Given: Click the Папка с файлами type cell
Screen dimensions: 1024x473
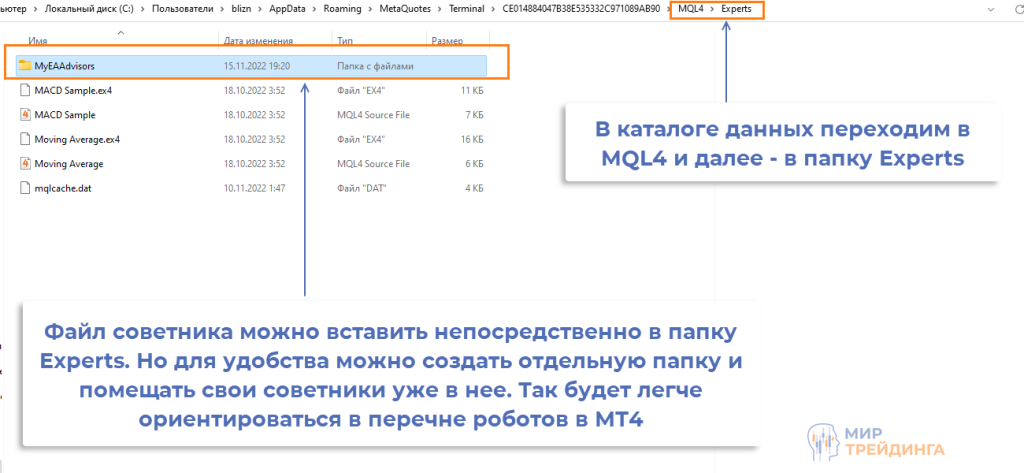Looking at the screenshot, I should (375, 66).
